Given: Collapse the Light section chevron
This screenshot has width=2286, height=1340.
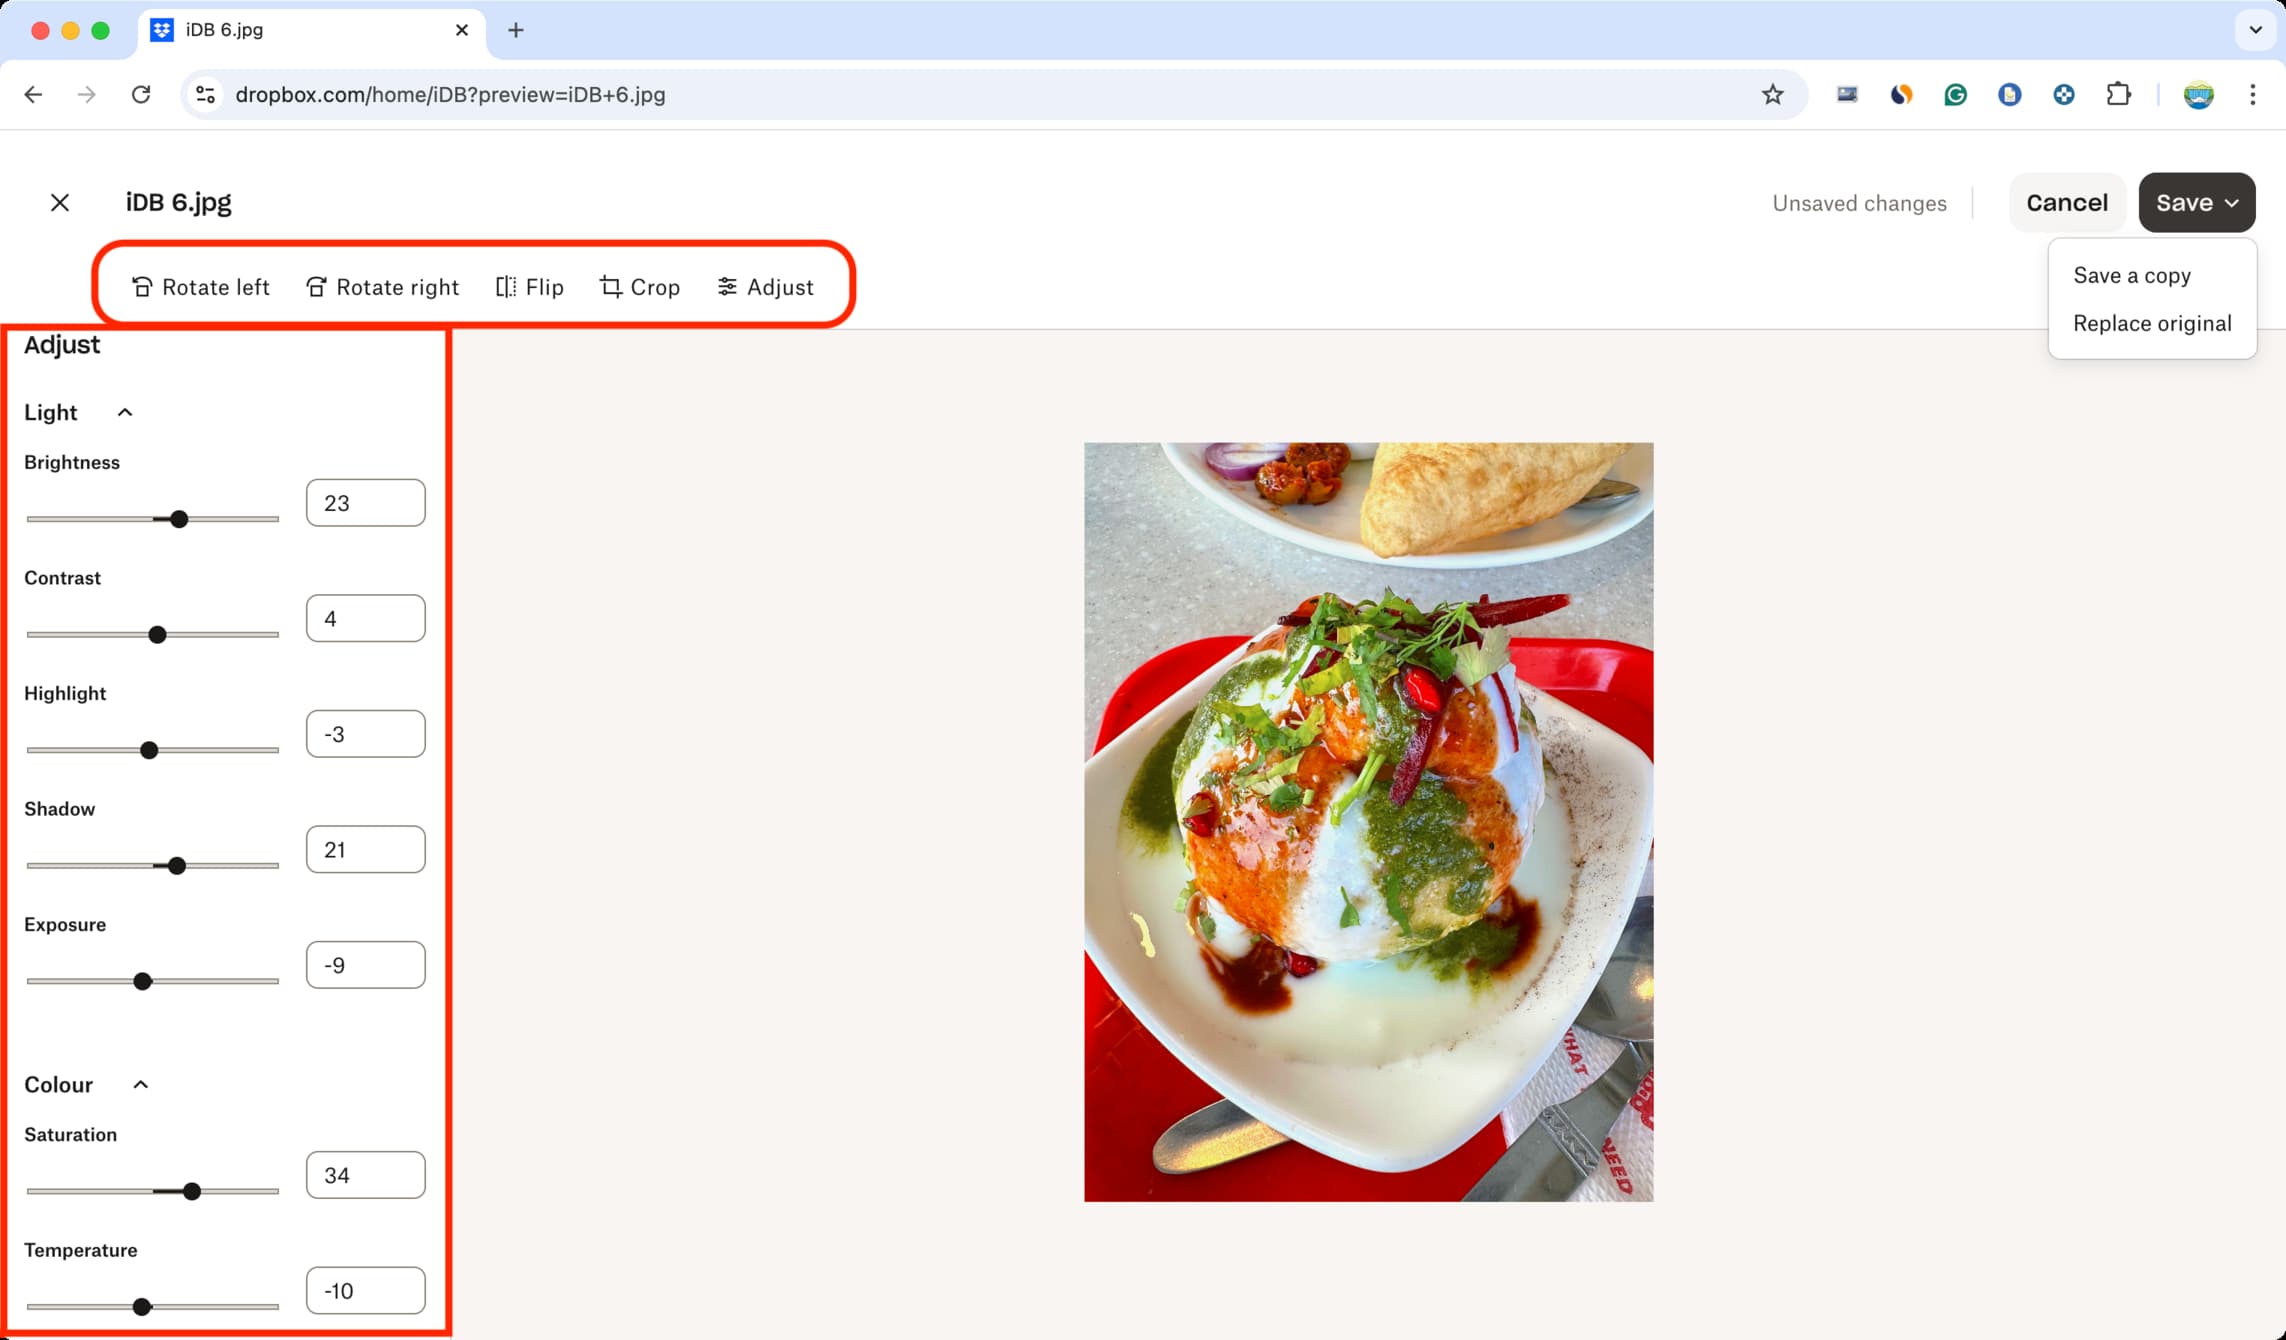Looking at the screenshot, I should (x=126, y=413).
